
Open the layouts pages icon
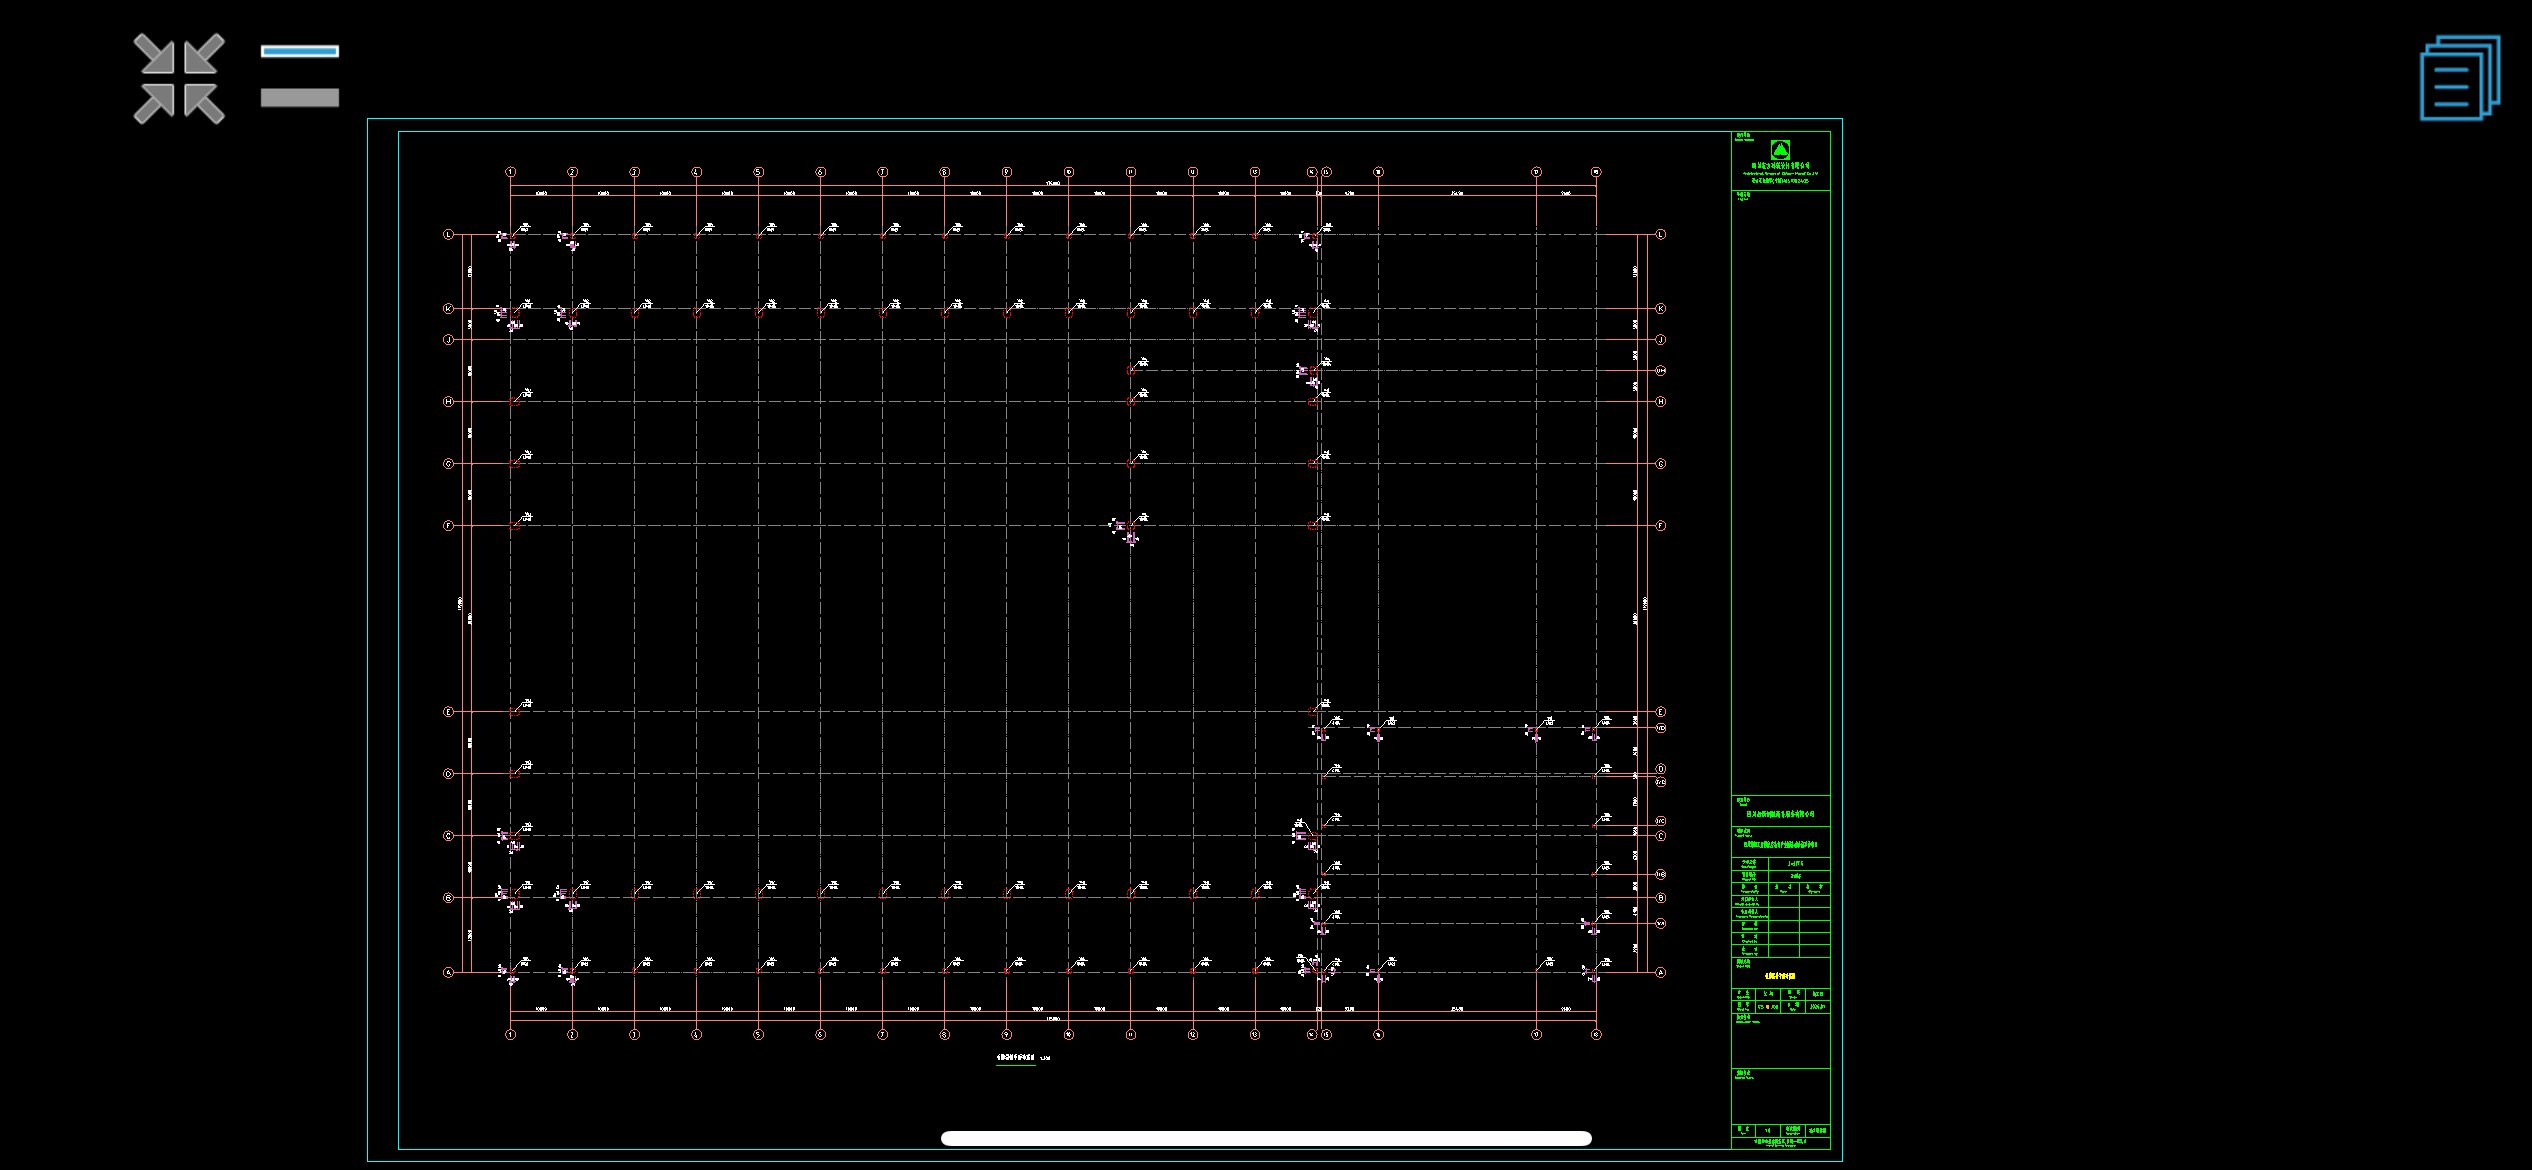coord(2459,78)
